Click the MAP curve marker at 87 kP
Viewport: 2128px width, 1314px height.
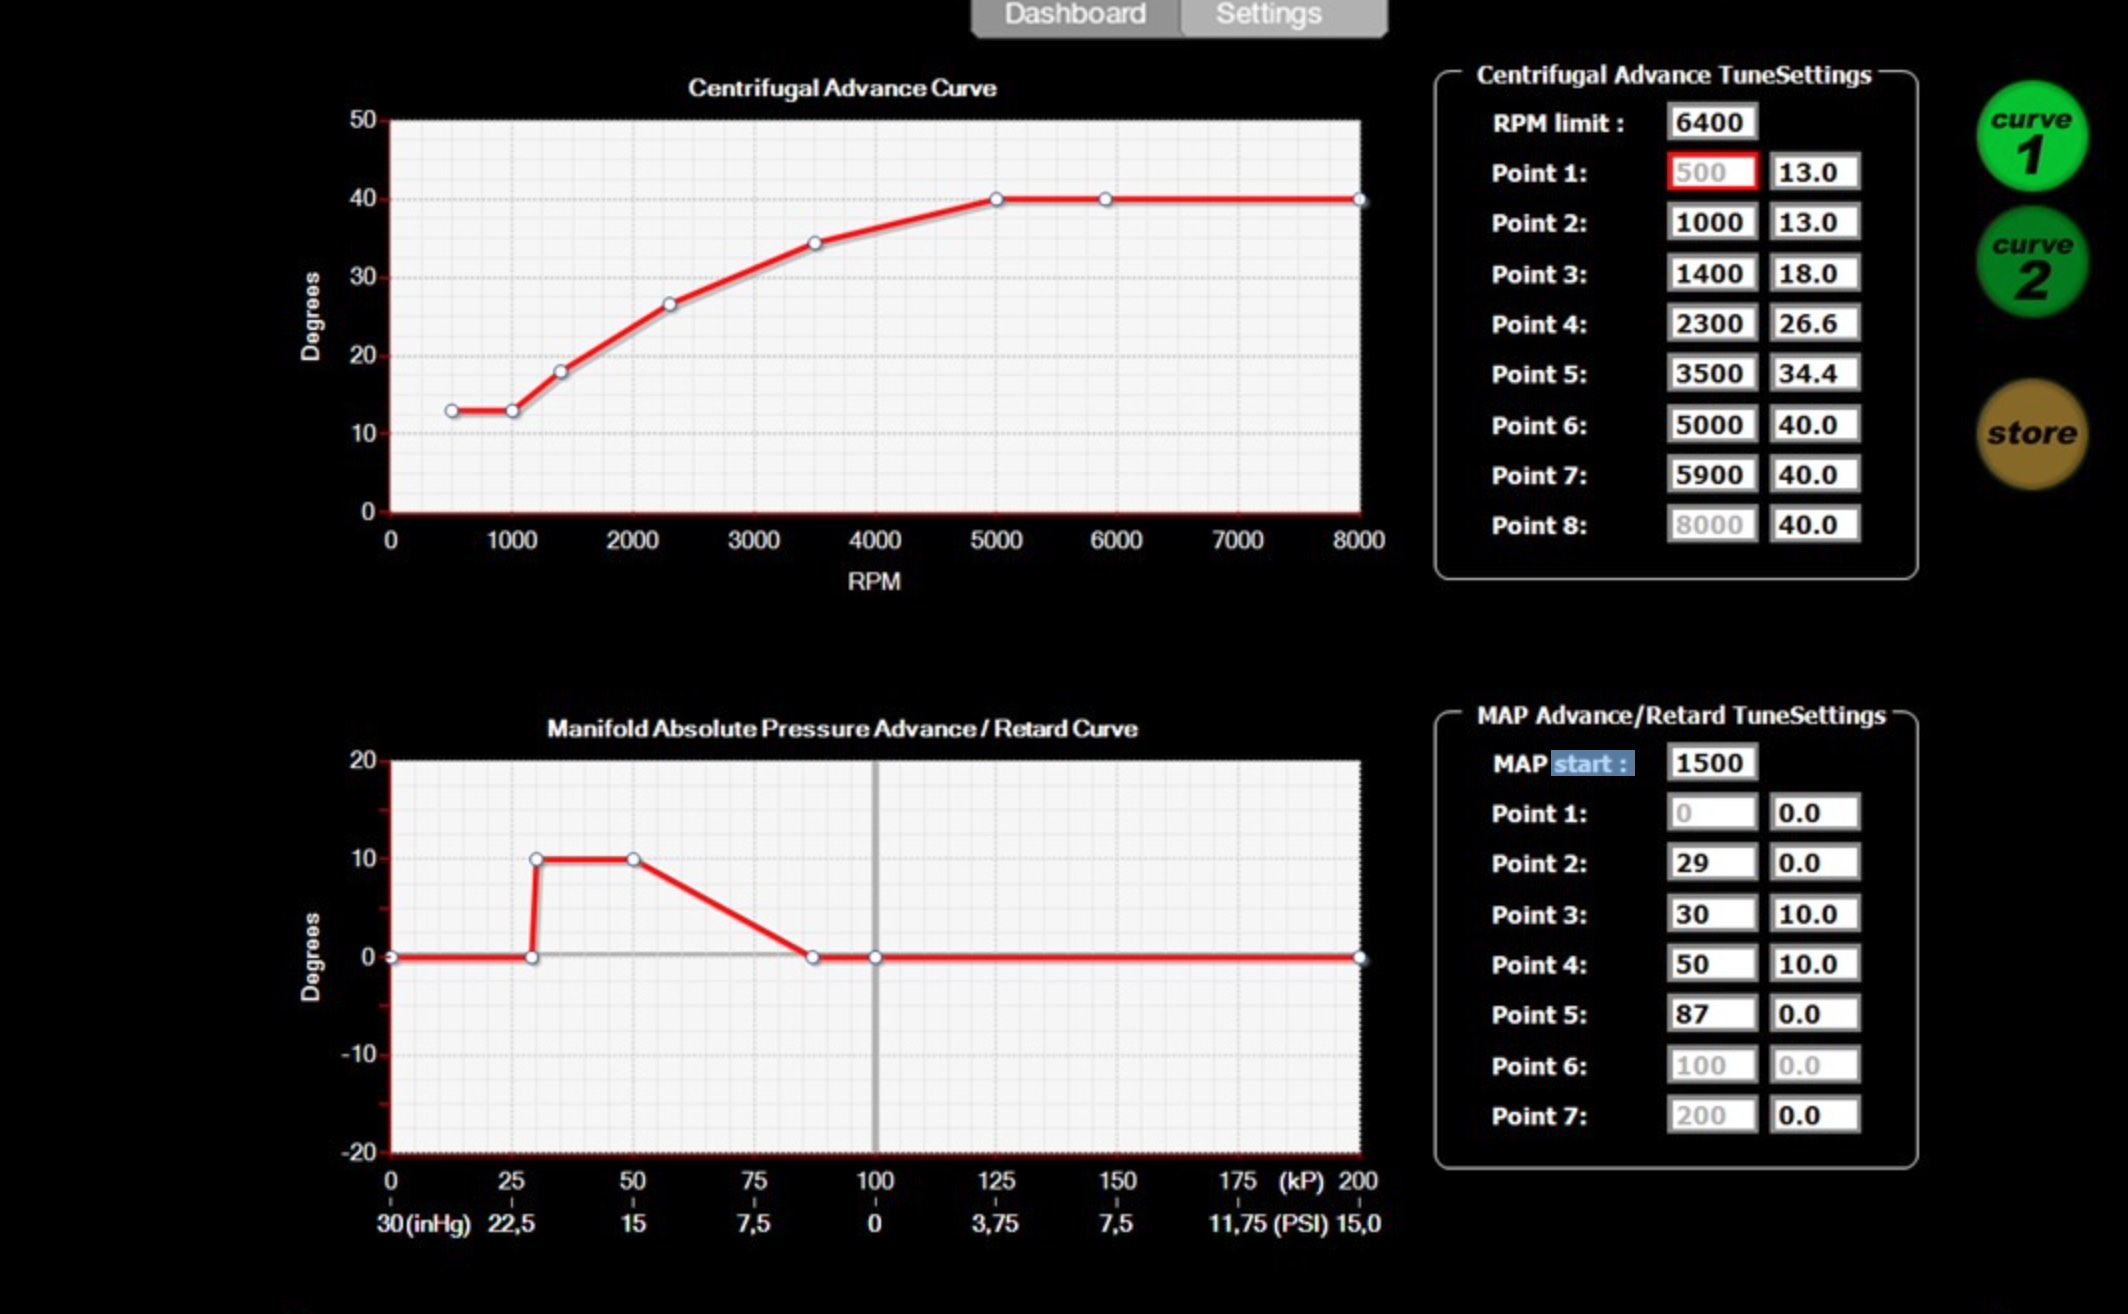pos(813,957)
